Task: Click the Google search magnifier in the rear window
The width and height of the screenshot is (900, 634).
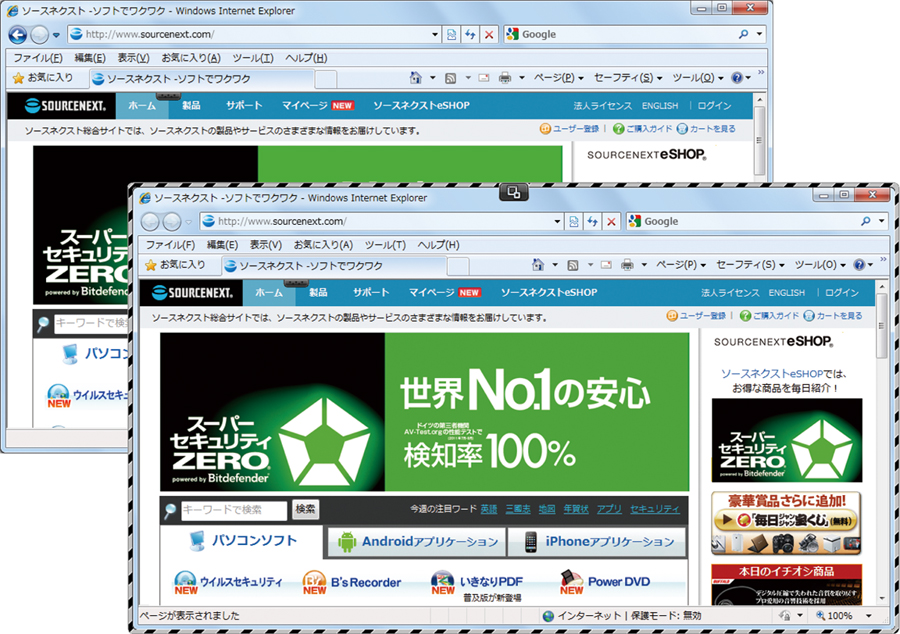Action: click(x=743, y=34)
